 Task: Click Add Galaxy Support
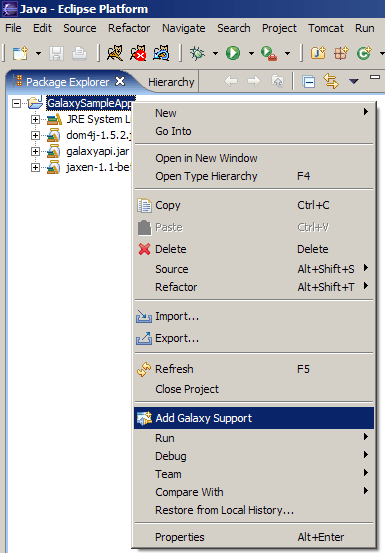pyautogui.click(x=254, y=418)
